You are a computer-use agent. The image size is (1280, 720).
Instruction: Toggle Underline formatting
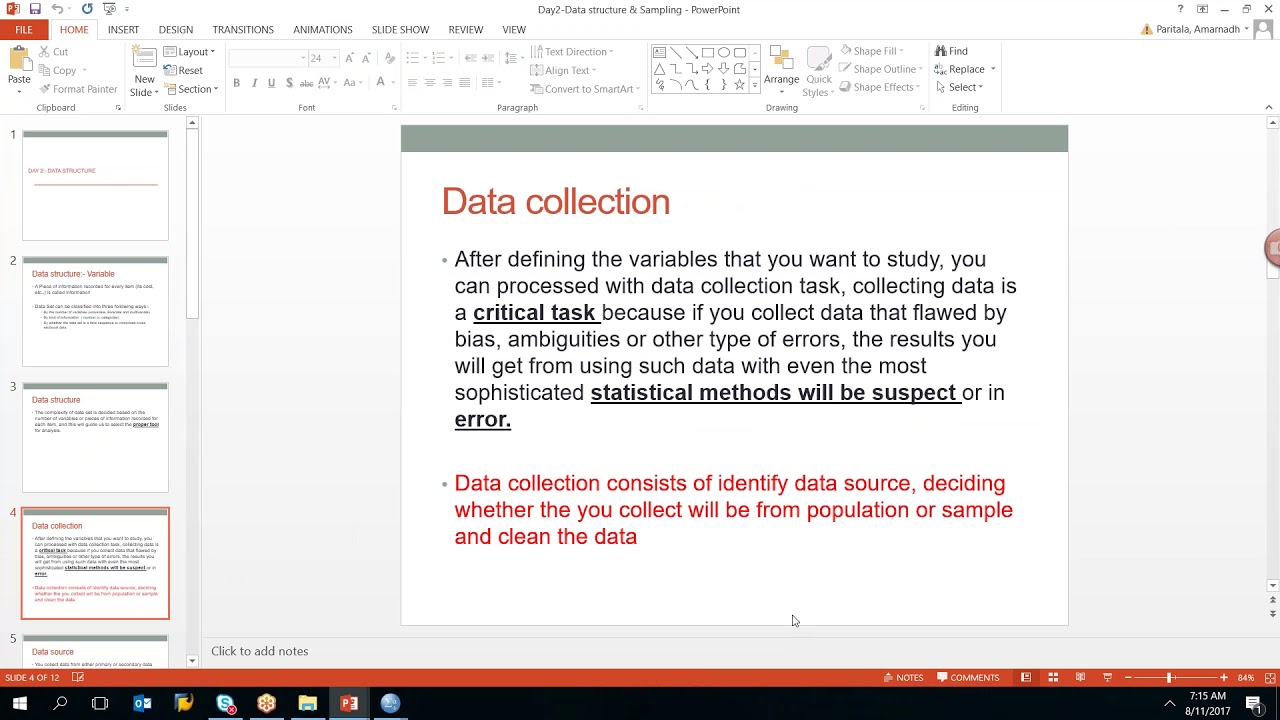point(271,83)
